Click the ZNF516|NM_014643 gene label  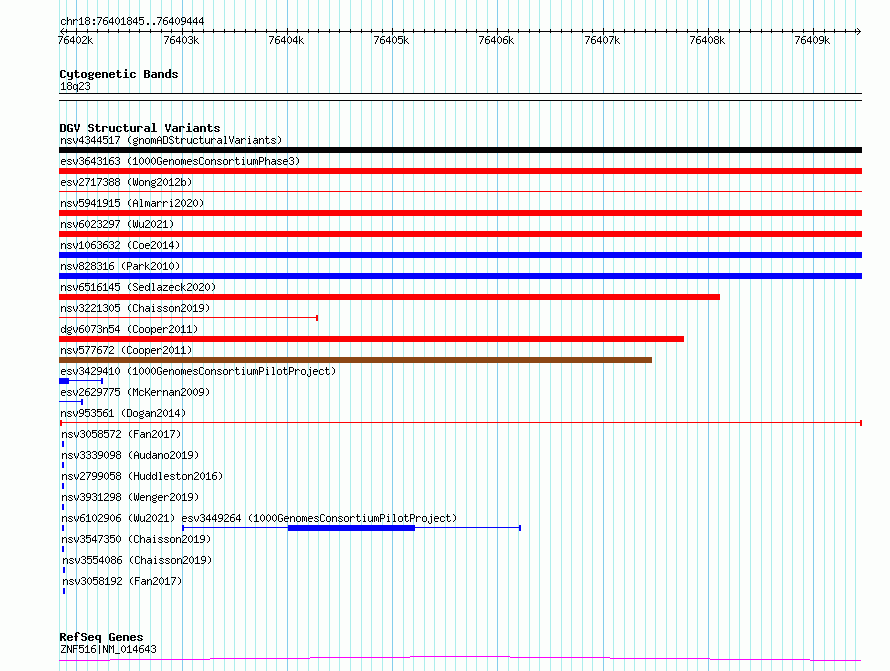pos(108,649)
